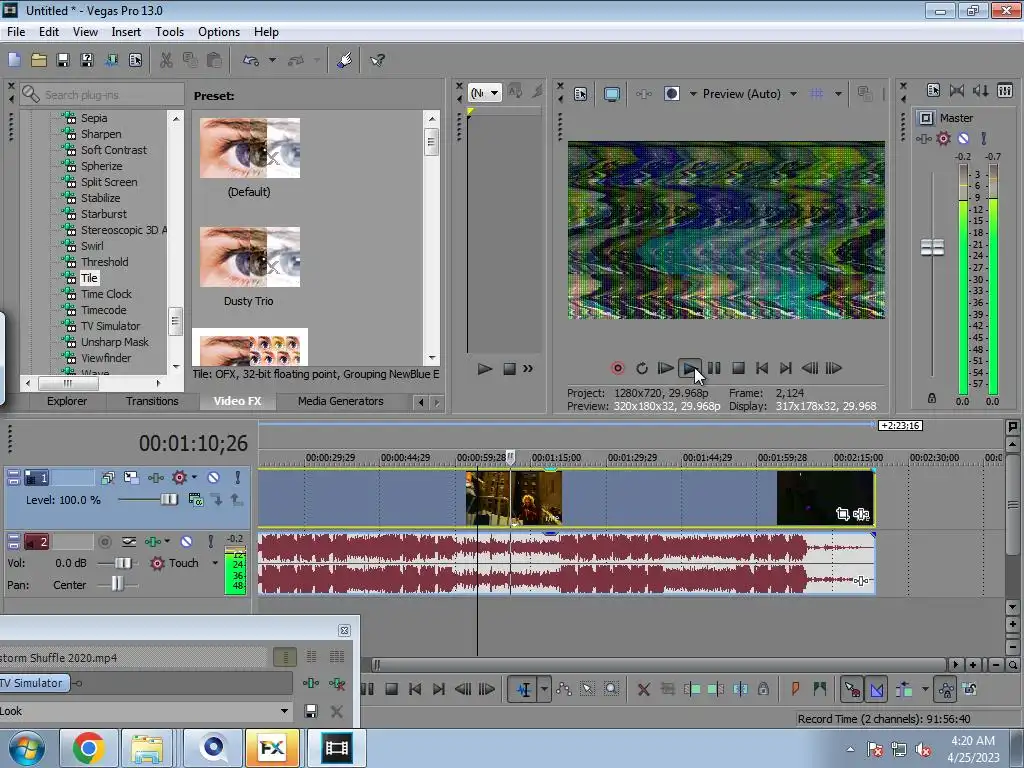
Task: Mute video track 1
Action: 214,478
